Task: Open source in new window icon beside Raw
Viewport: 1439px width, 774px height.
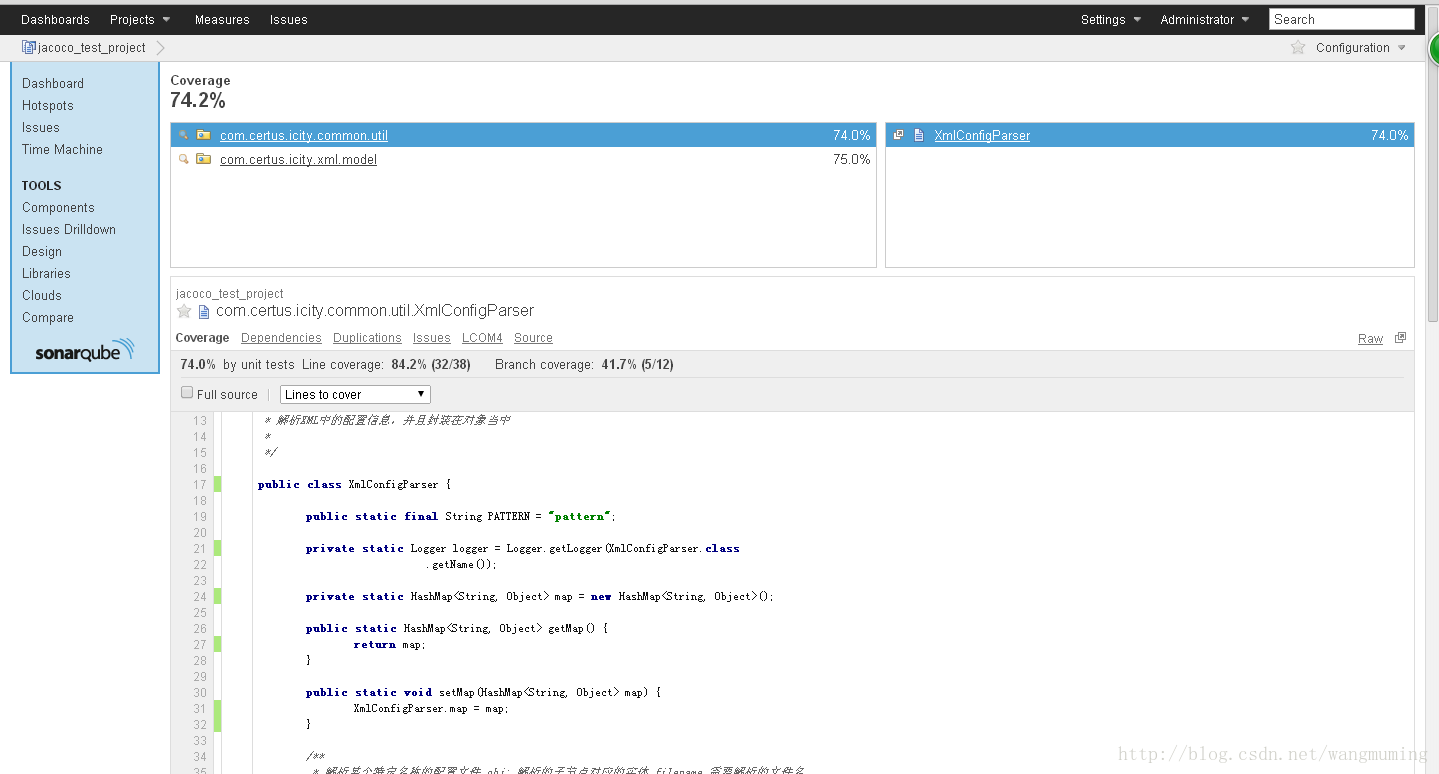Action: [1400, 338]
